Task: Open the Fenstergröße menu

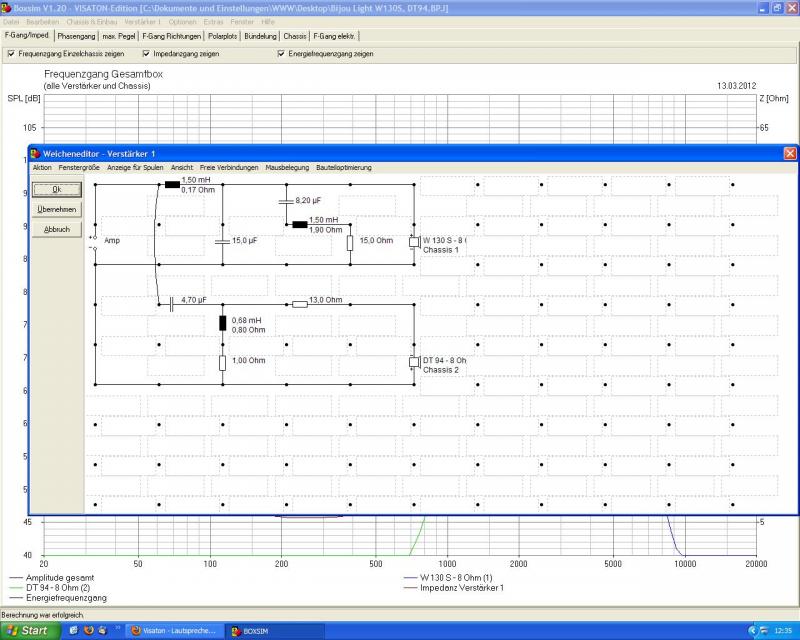Action: tap(79, 168)
